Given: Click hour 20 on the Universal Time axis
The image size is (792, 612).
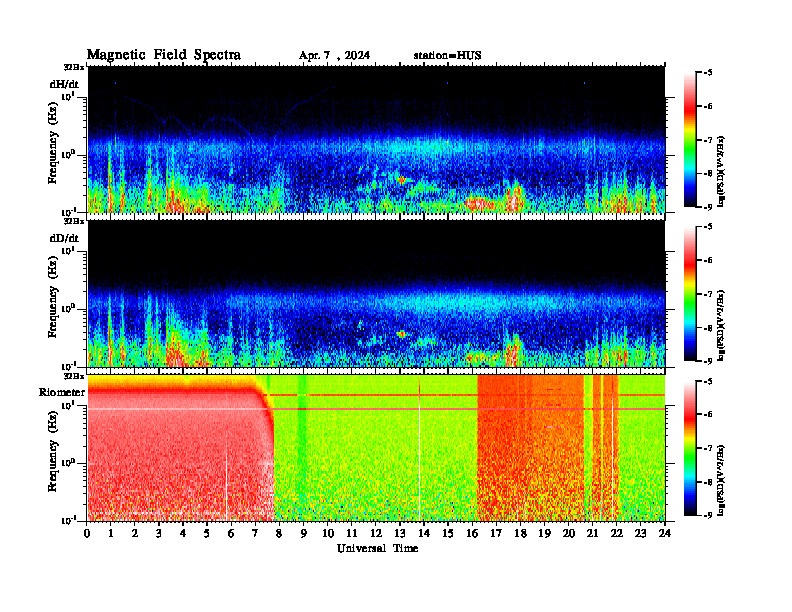Looking at the screenshot, I should [569, 534].
